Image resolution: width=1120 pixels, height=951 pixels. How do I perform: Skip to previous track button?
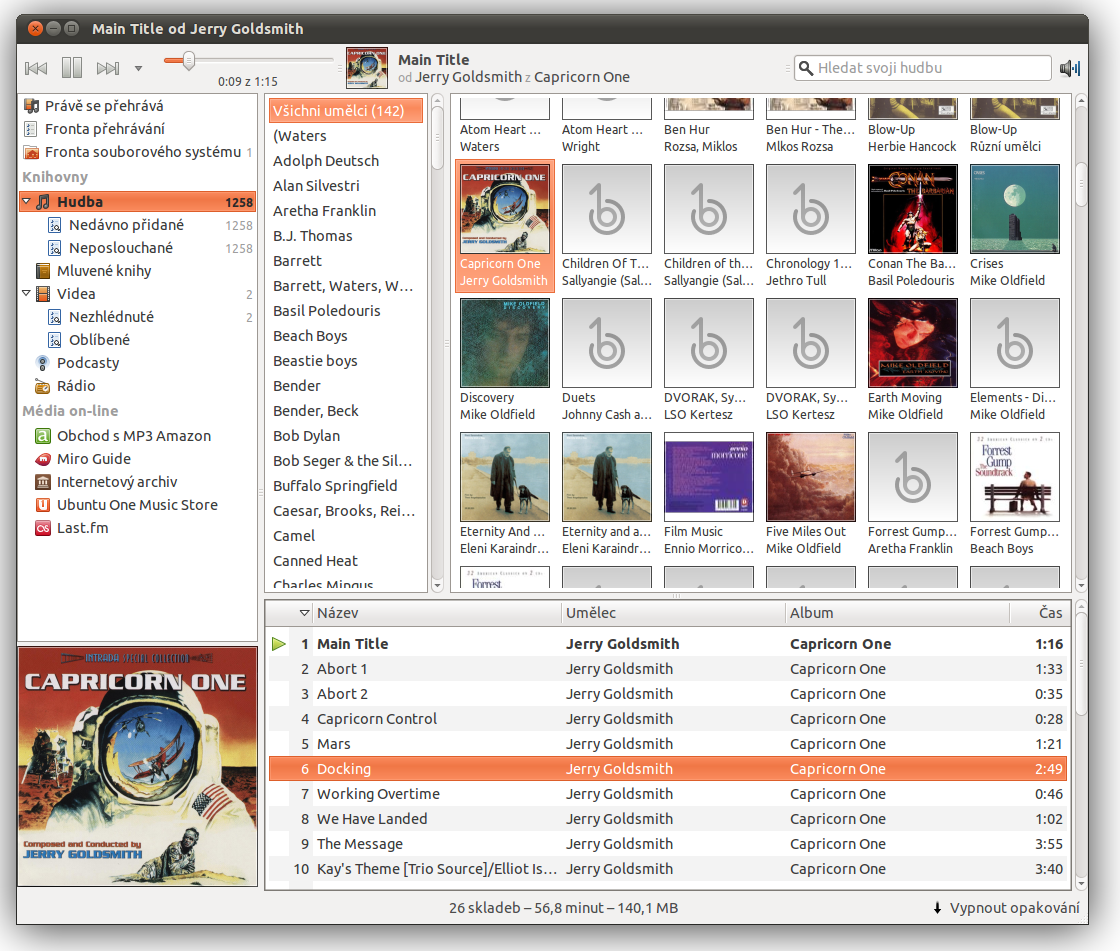click(36, 69)
